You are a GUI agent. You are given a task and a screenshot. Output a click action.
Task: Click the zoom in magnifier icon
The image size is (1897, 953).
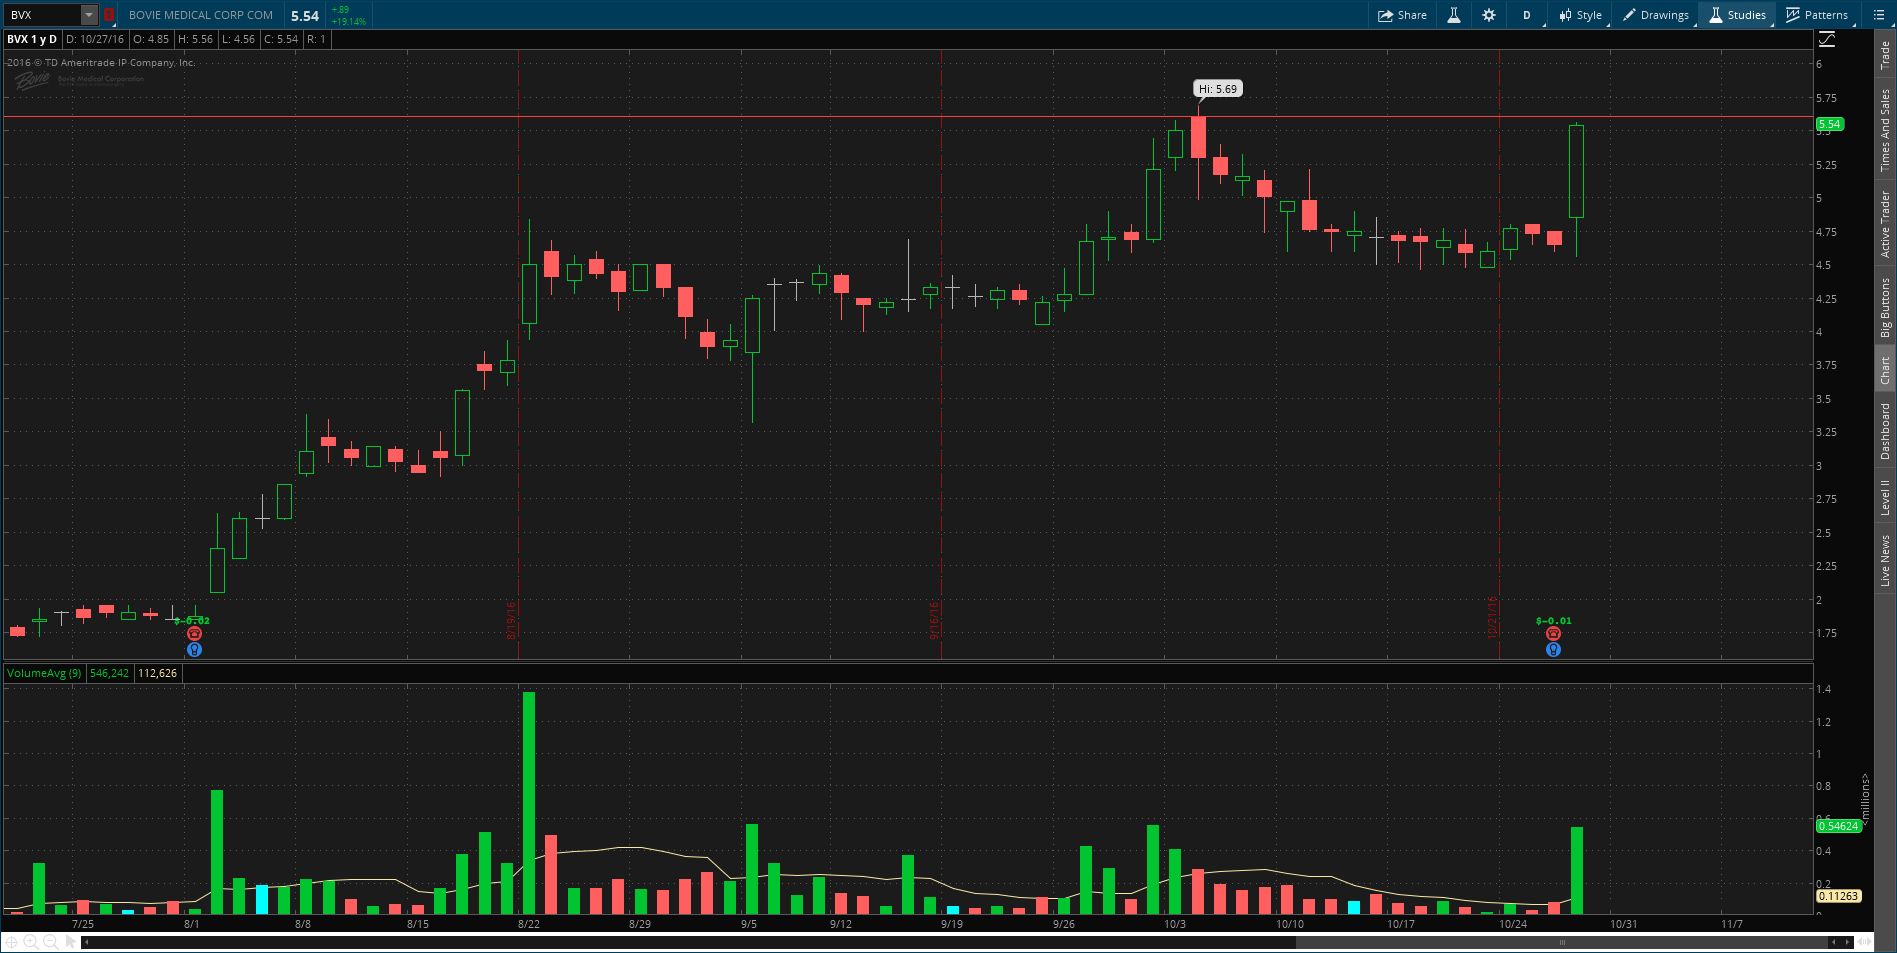(31, 942)
